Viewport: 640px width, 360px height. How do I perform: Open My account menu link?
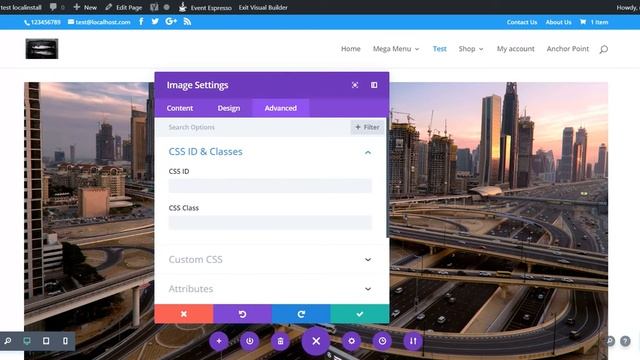516,49
